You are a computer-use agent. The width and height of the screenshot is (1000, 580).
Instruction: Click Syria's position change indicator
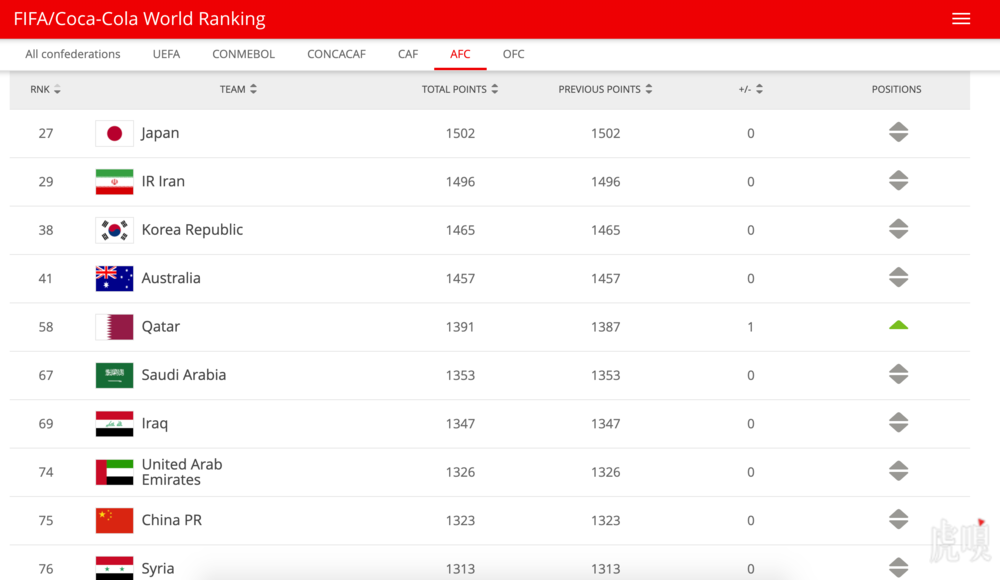(898, 567)
